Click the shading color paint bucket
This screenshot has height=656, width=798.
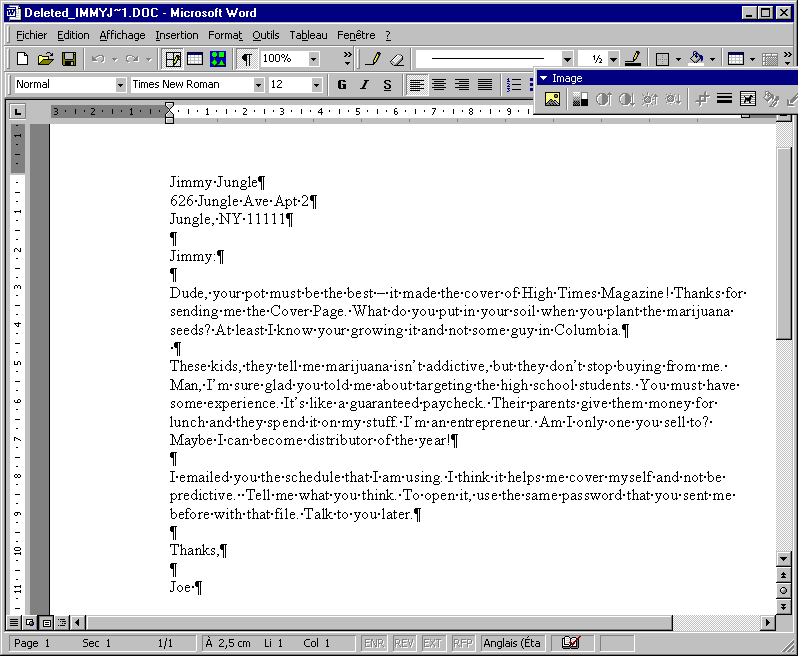point(696,59)
